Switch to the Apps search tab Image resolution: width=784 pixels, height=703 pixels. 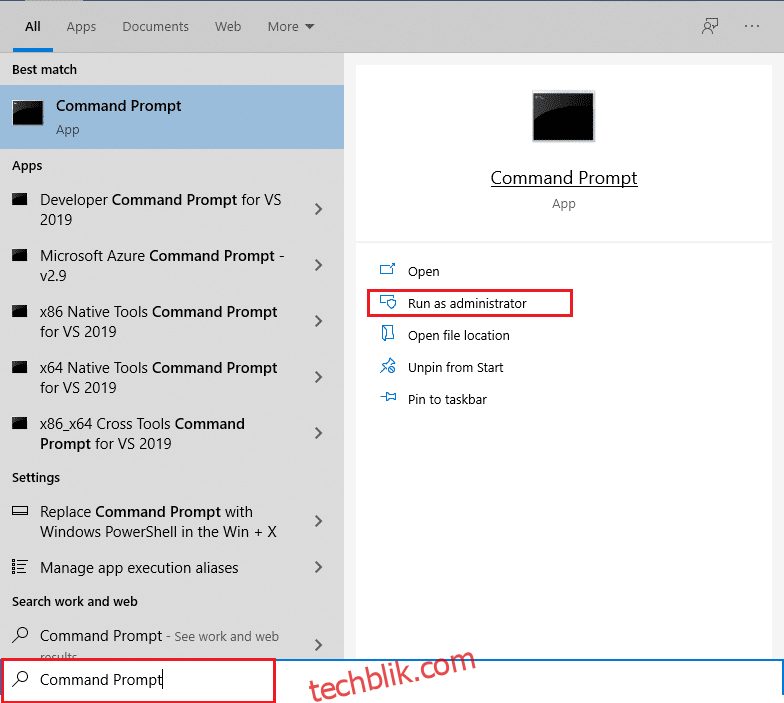pyautogui.click(x=81, y=26)
